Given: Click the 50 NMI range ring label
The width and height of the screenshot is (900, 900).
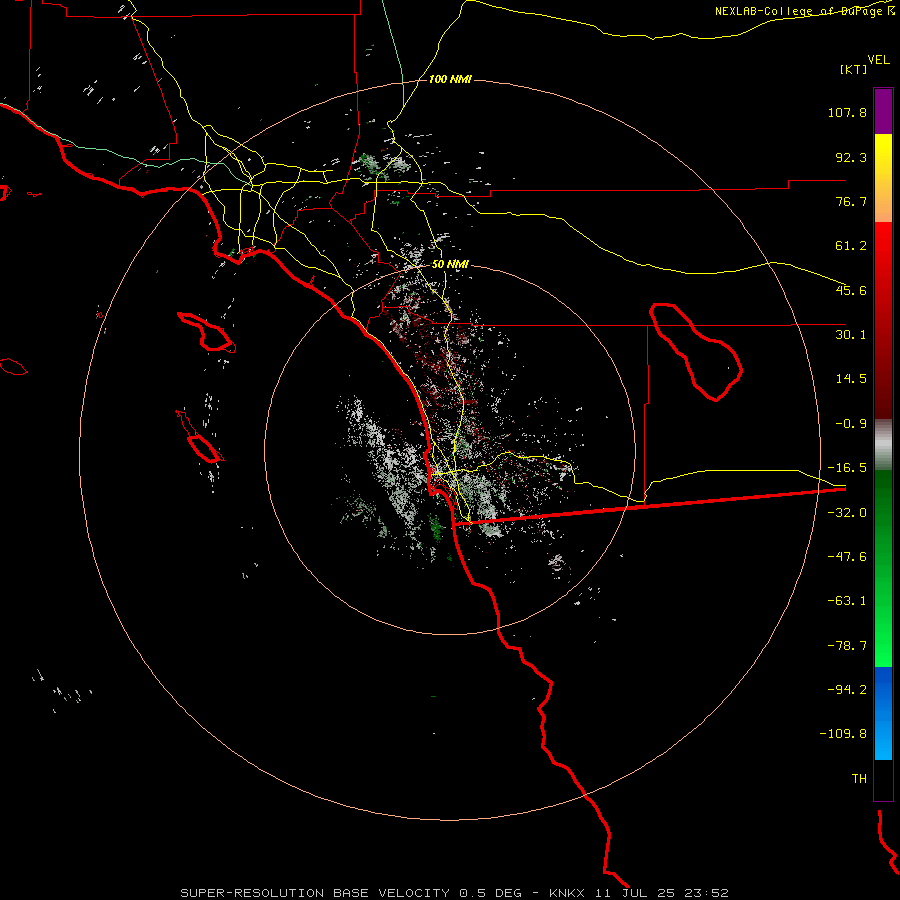Looking at the screenshot, I should [x=449, y=265].
